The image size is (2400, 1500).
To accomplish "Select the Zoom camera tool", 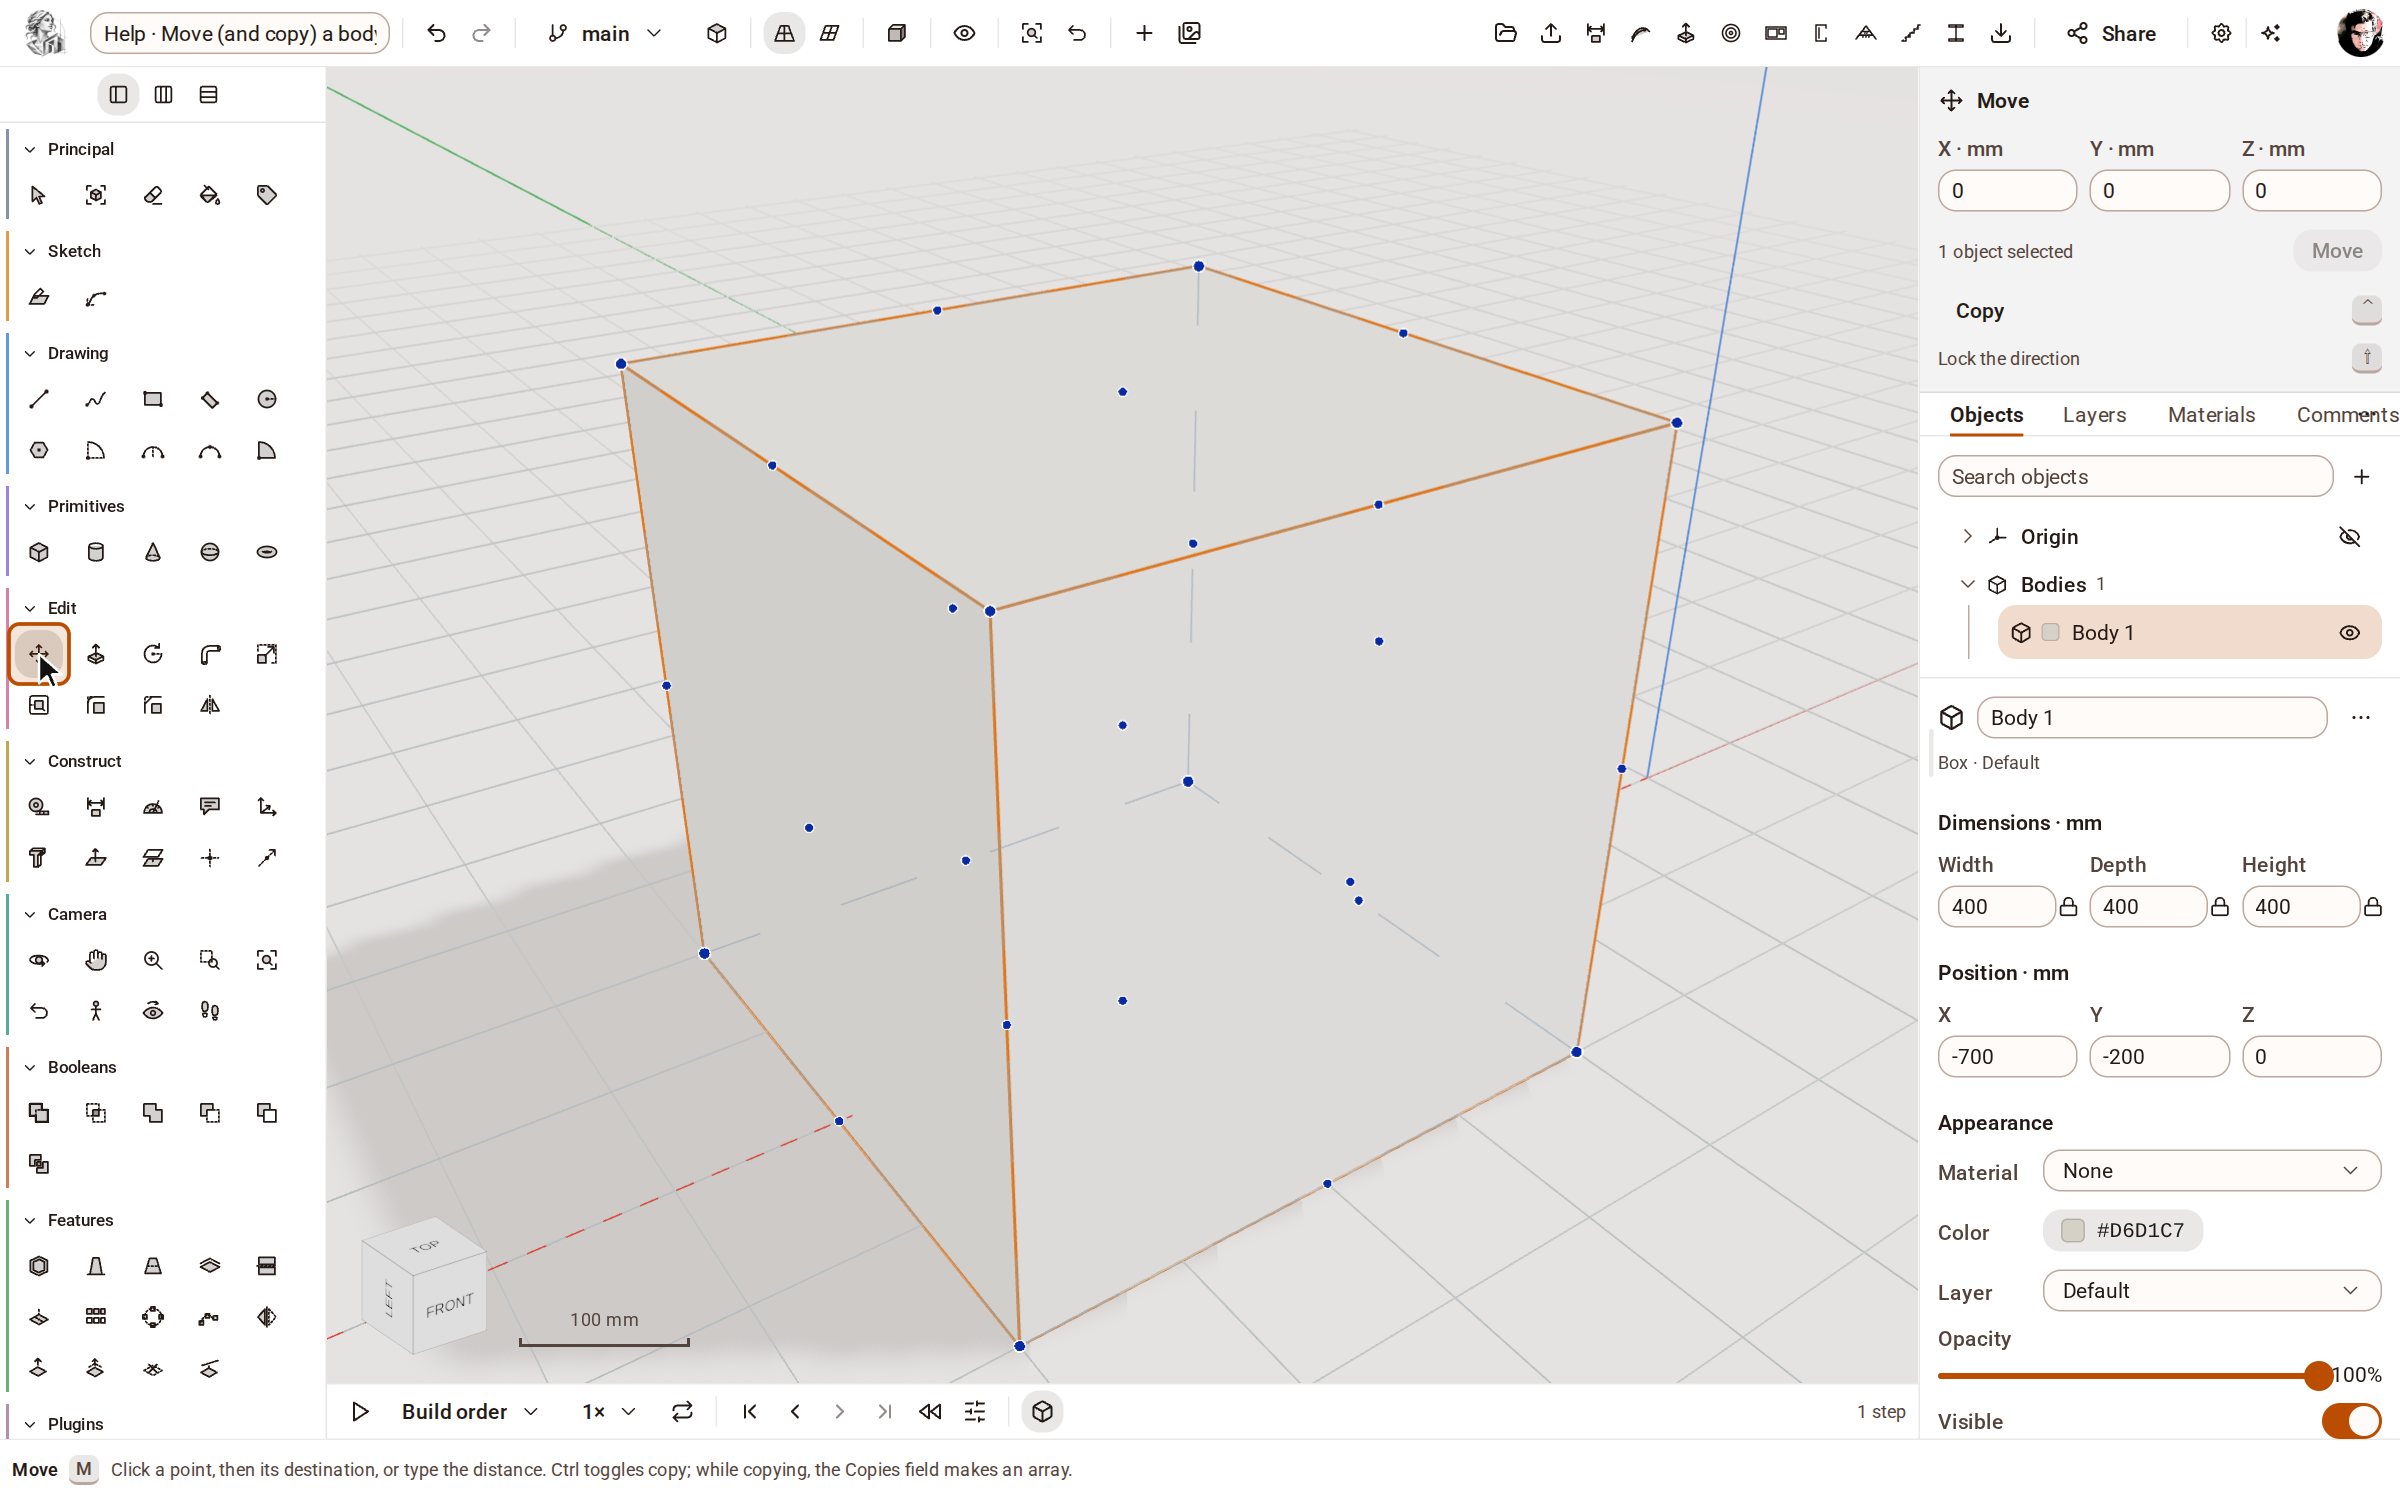I will [x=153, y=960].
